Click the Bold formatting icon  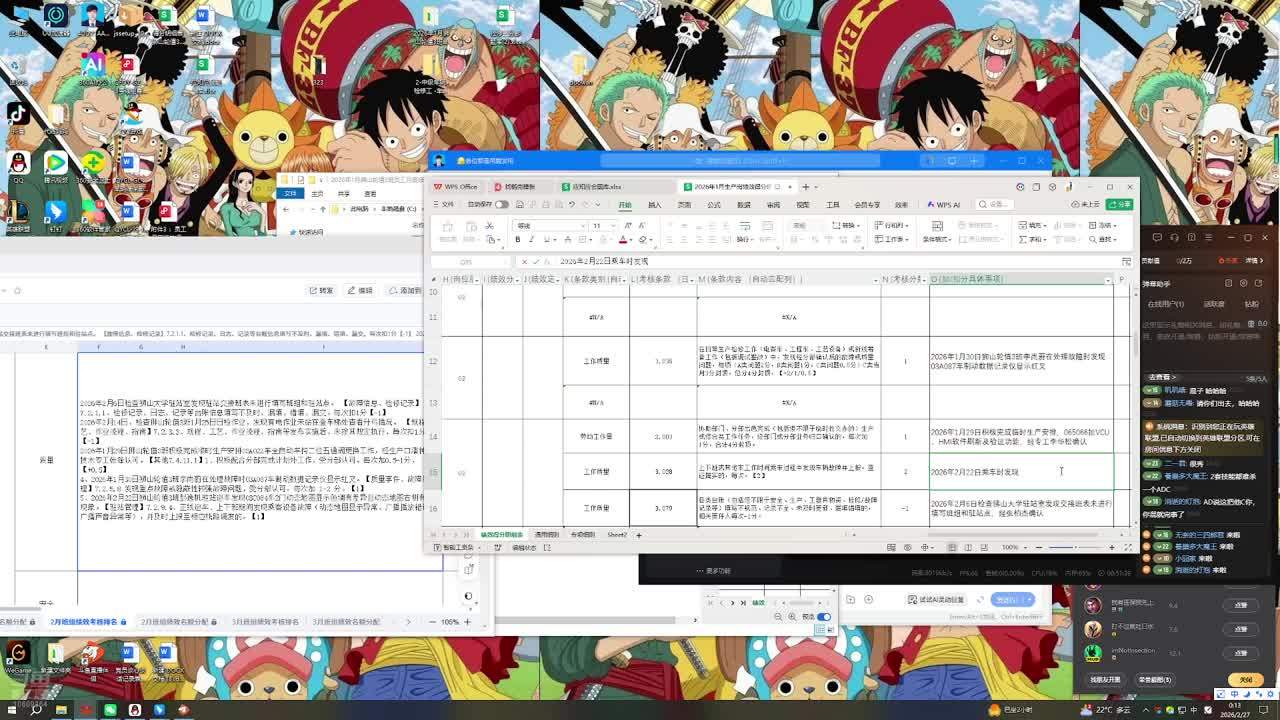point(517,240)
